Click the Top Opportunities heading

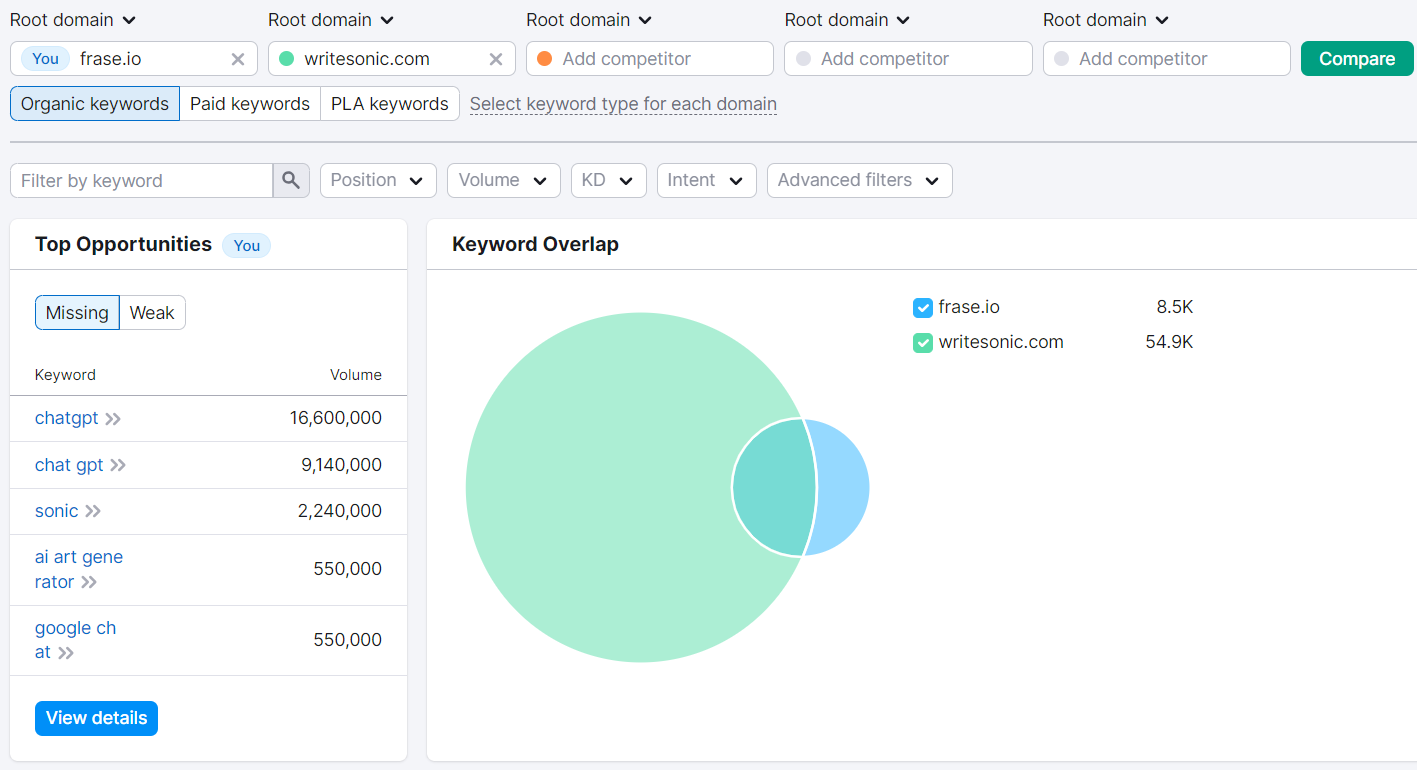click(x=123, y=244)
